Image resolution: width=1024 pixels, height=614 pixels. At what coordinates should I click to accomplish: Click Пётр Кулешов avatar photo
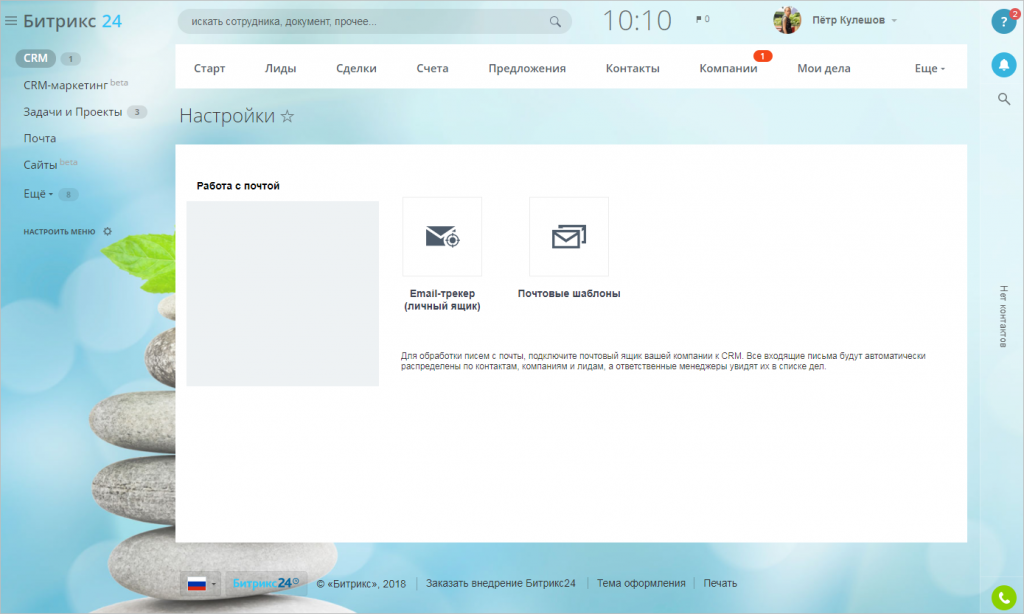[787, 20]
